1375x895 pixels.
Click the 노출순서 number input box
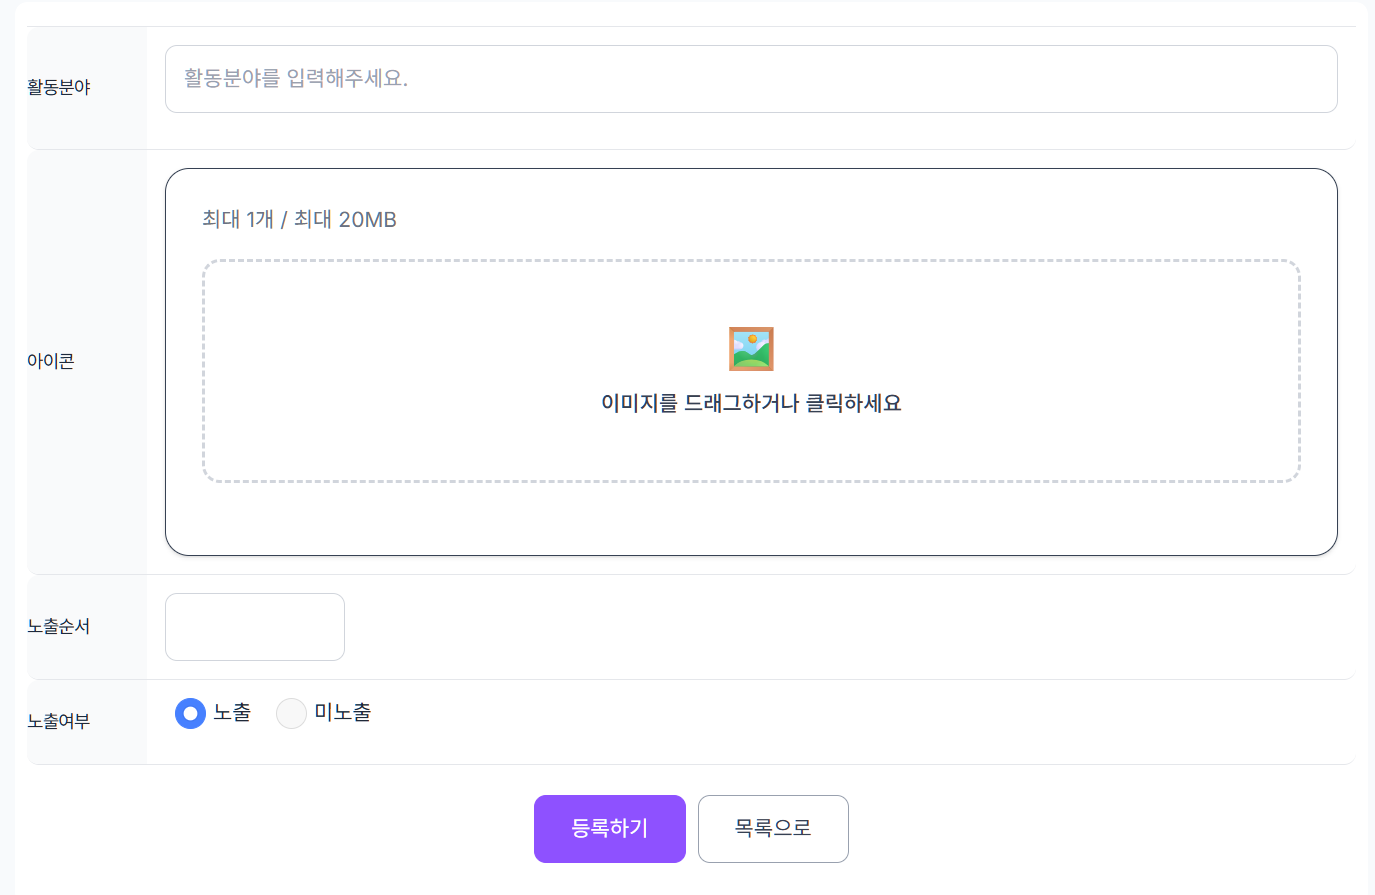point(254,626)
